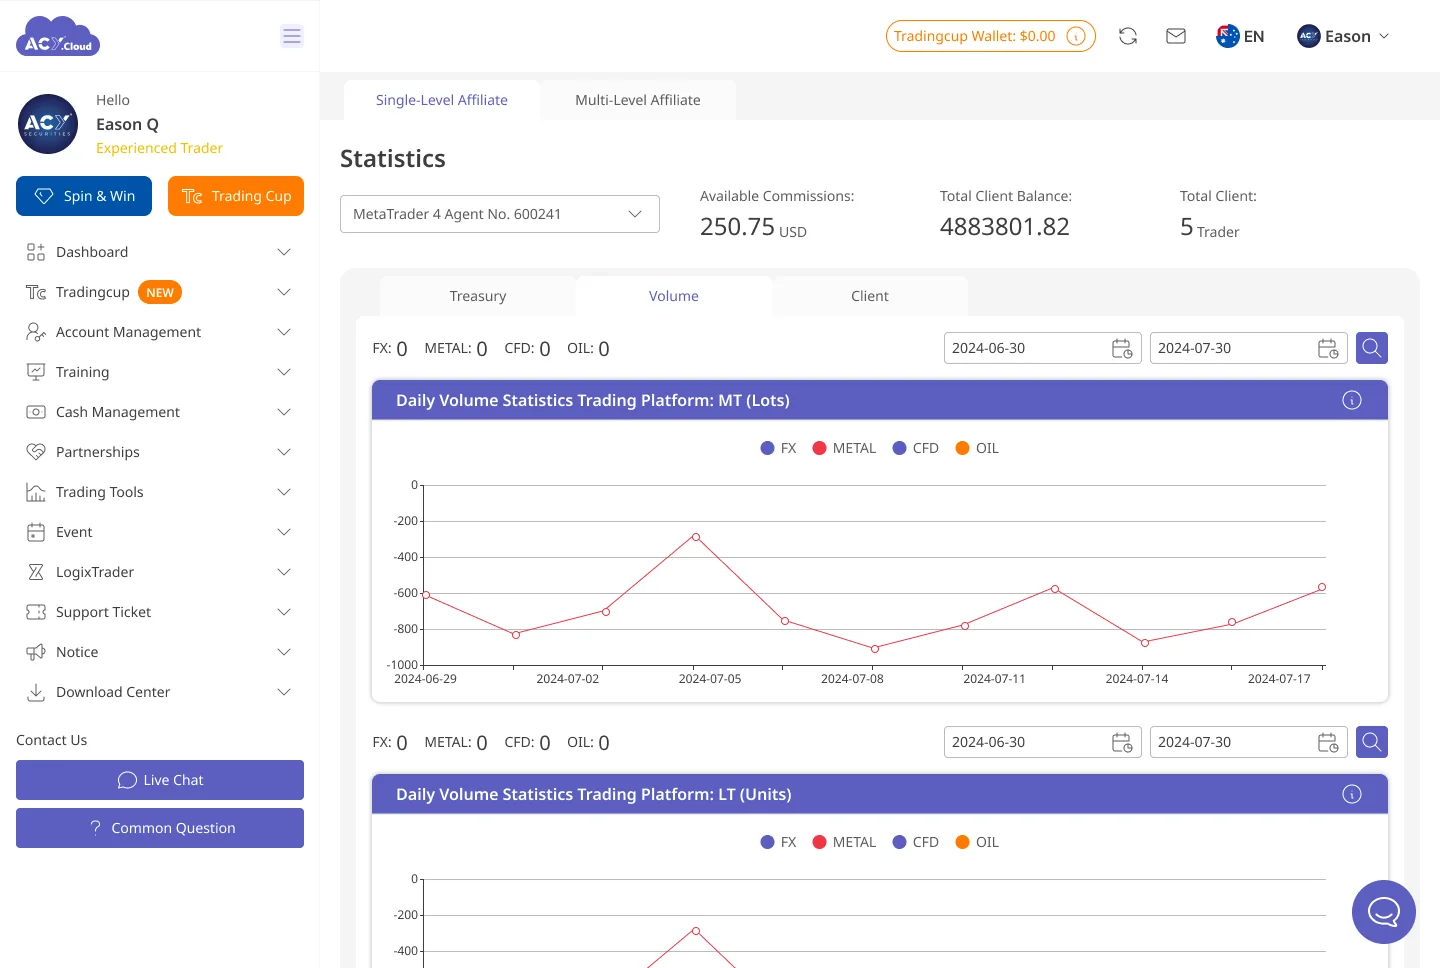
Task: Open the Client tab
Action: pyautogui.click(x=870, y=296)
